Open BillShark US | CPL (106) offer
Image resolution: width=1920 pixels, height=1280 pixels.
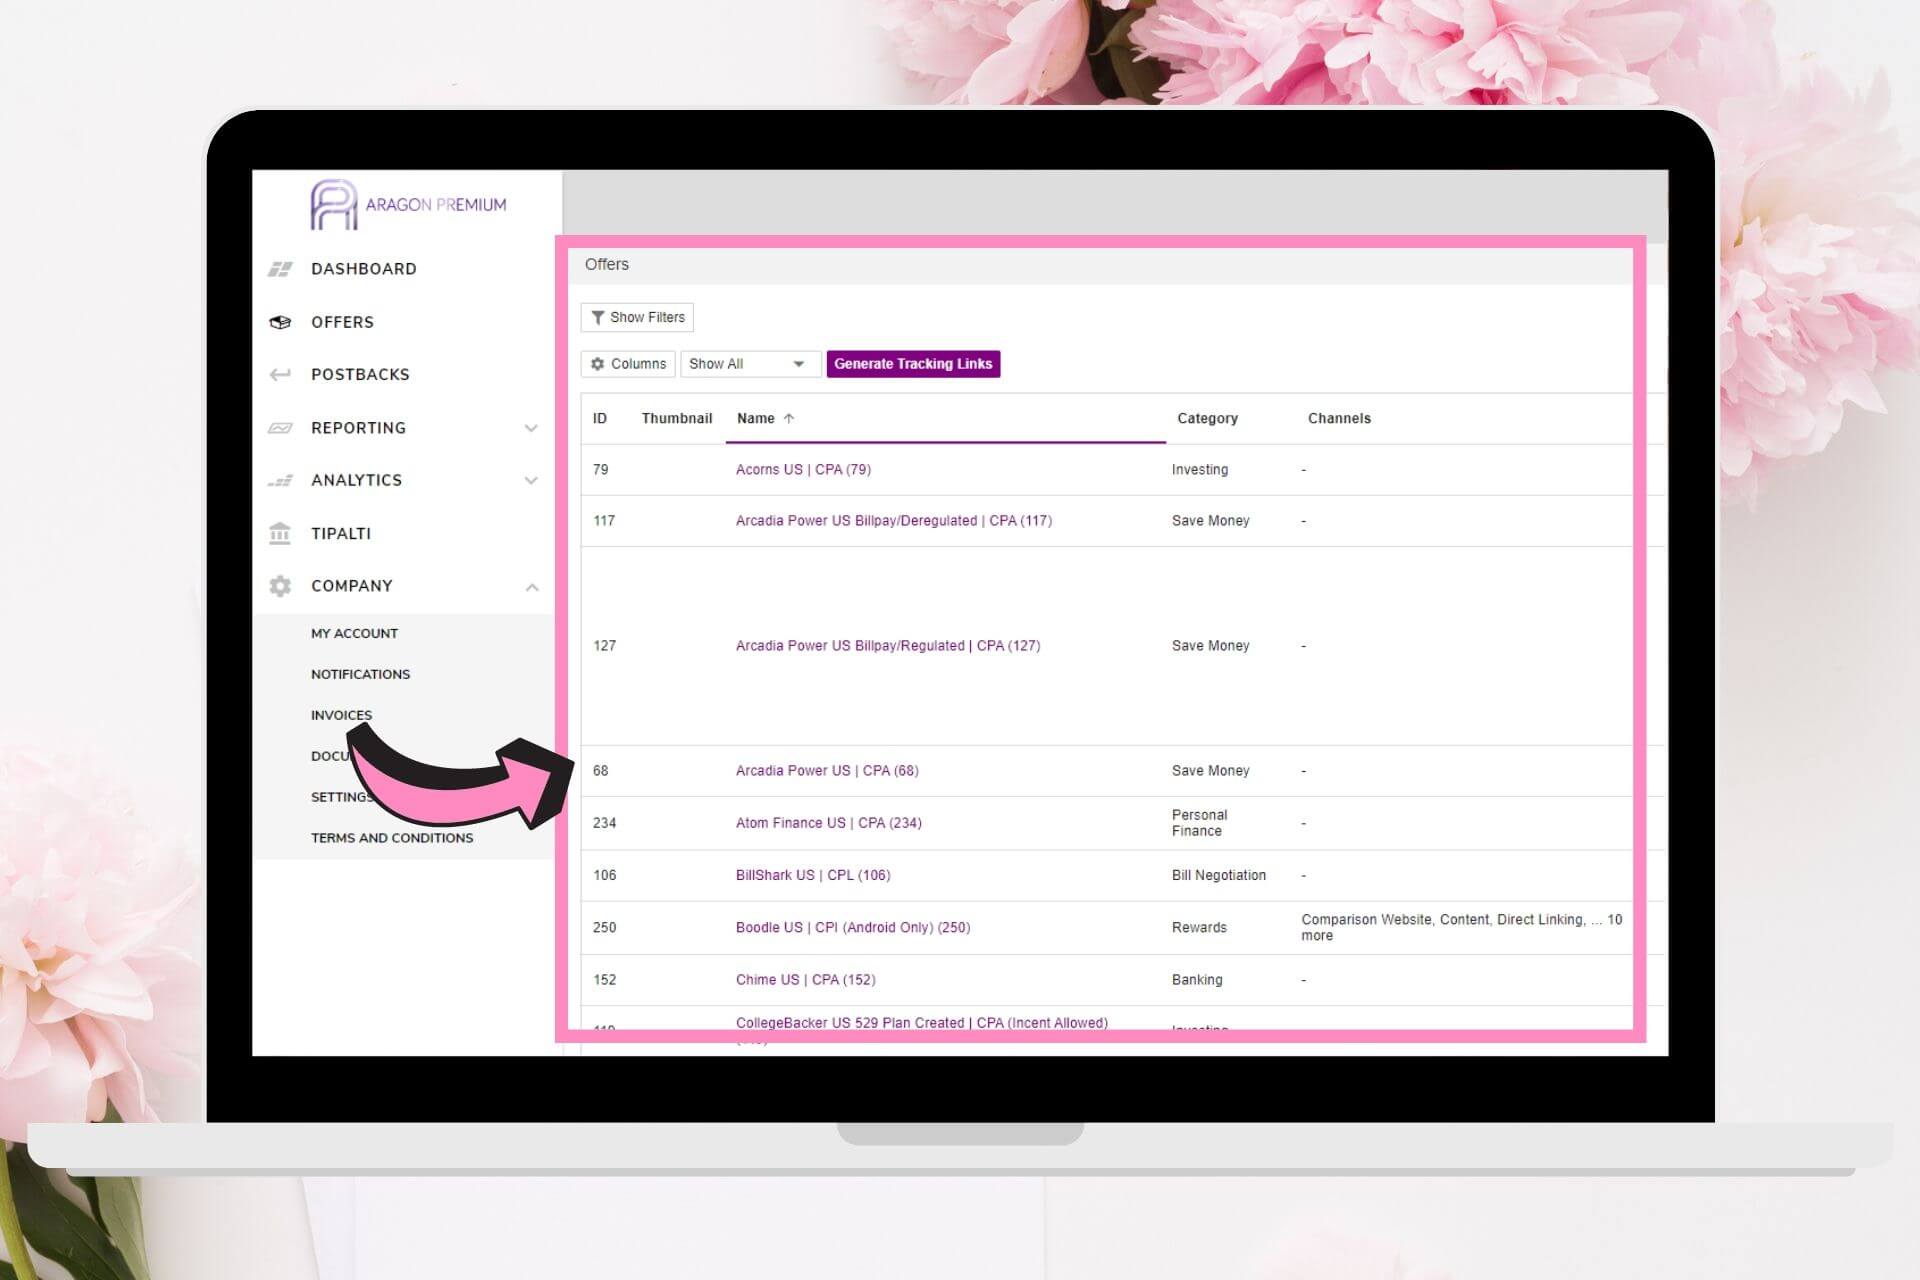813,876
